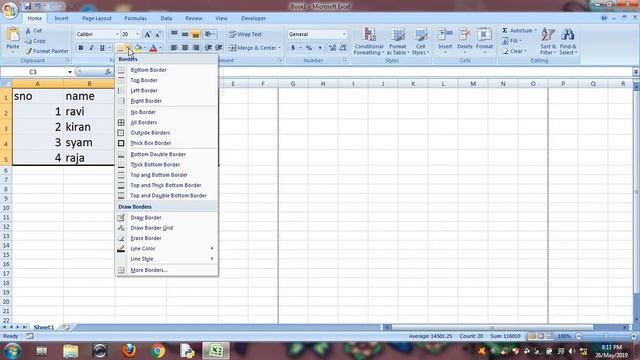The image size is (640, 360).
Task: Select the Sheet1 worksheet tab
Action: click(x=44, y=327)
